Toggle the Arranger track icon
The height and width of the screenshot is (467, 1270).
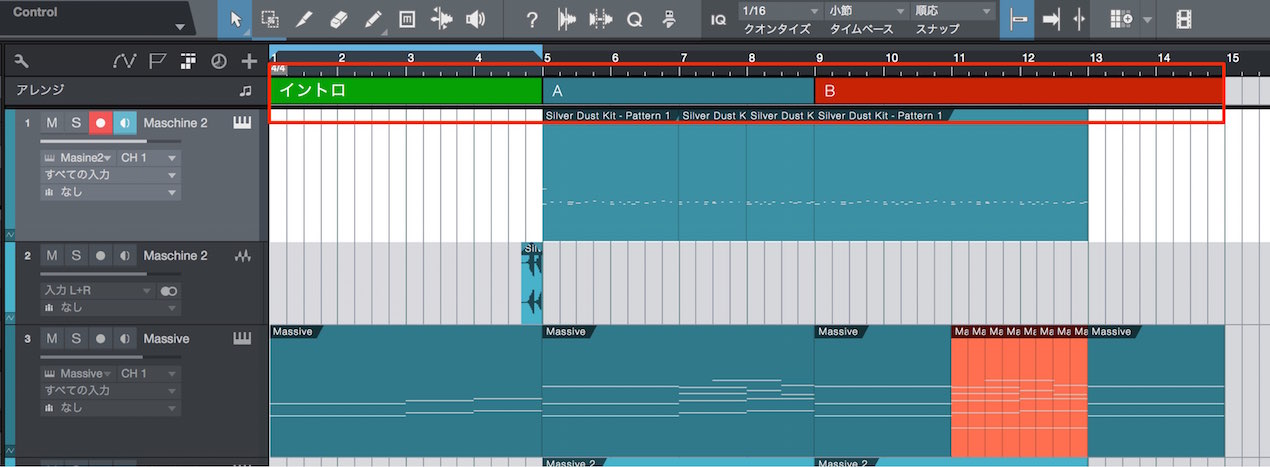click(188, 62)
